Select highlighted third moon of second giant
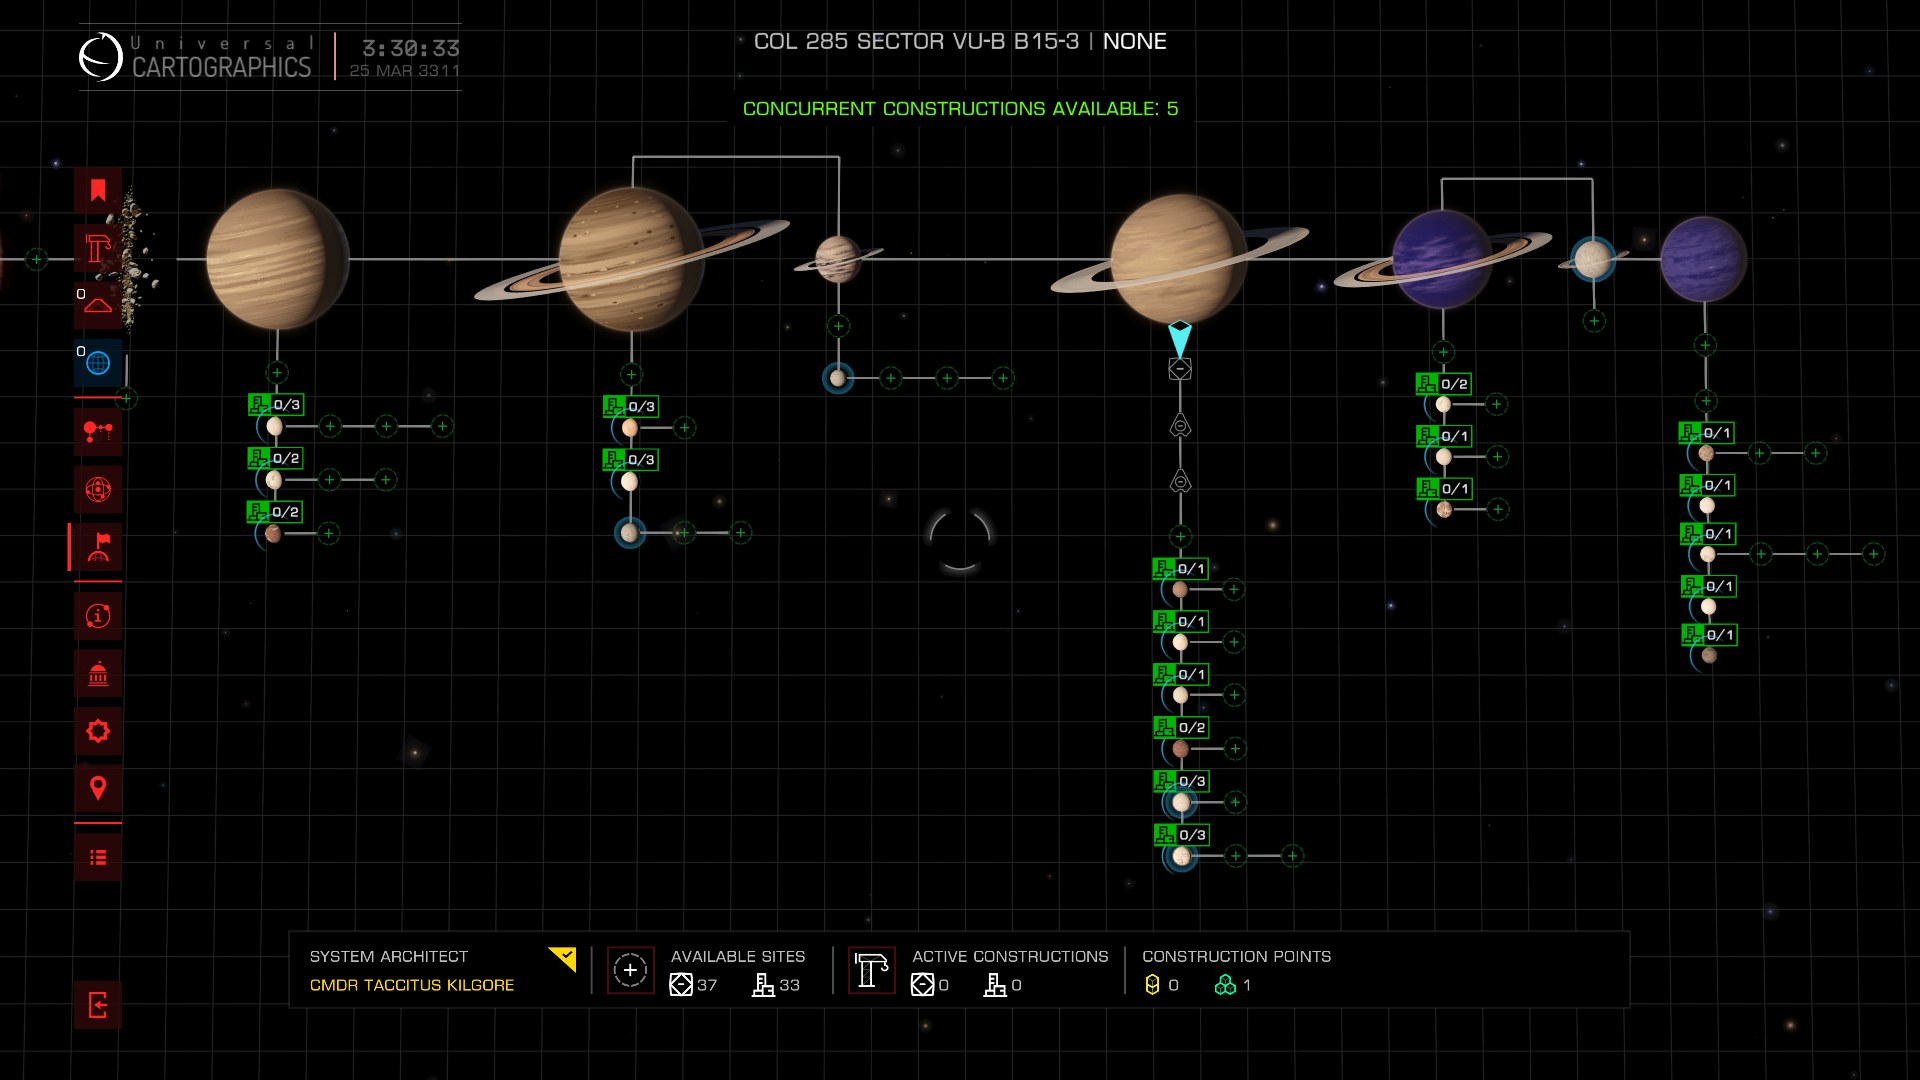Image resolution: width=1920 pixels, height=1080 pixels. point(629,533)
